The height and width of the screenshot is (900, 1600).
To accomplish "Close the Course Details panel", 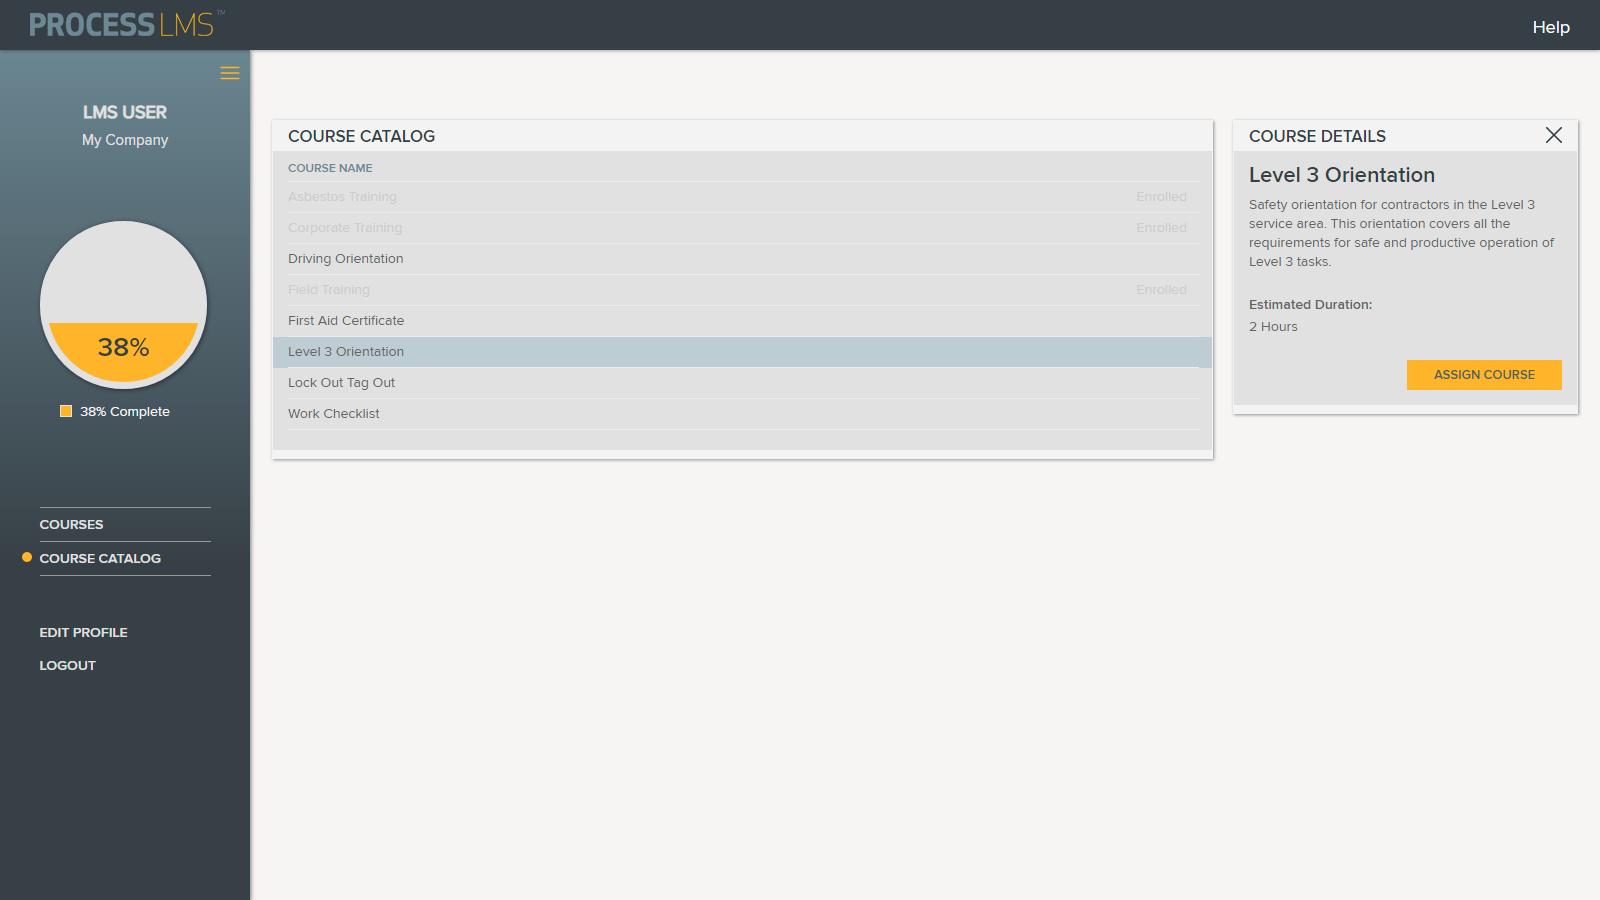I will tap(1553, 135).
